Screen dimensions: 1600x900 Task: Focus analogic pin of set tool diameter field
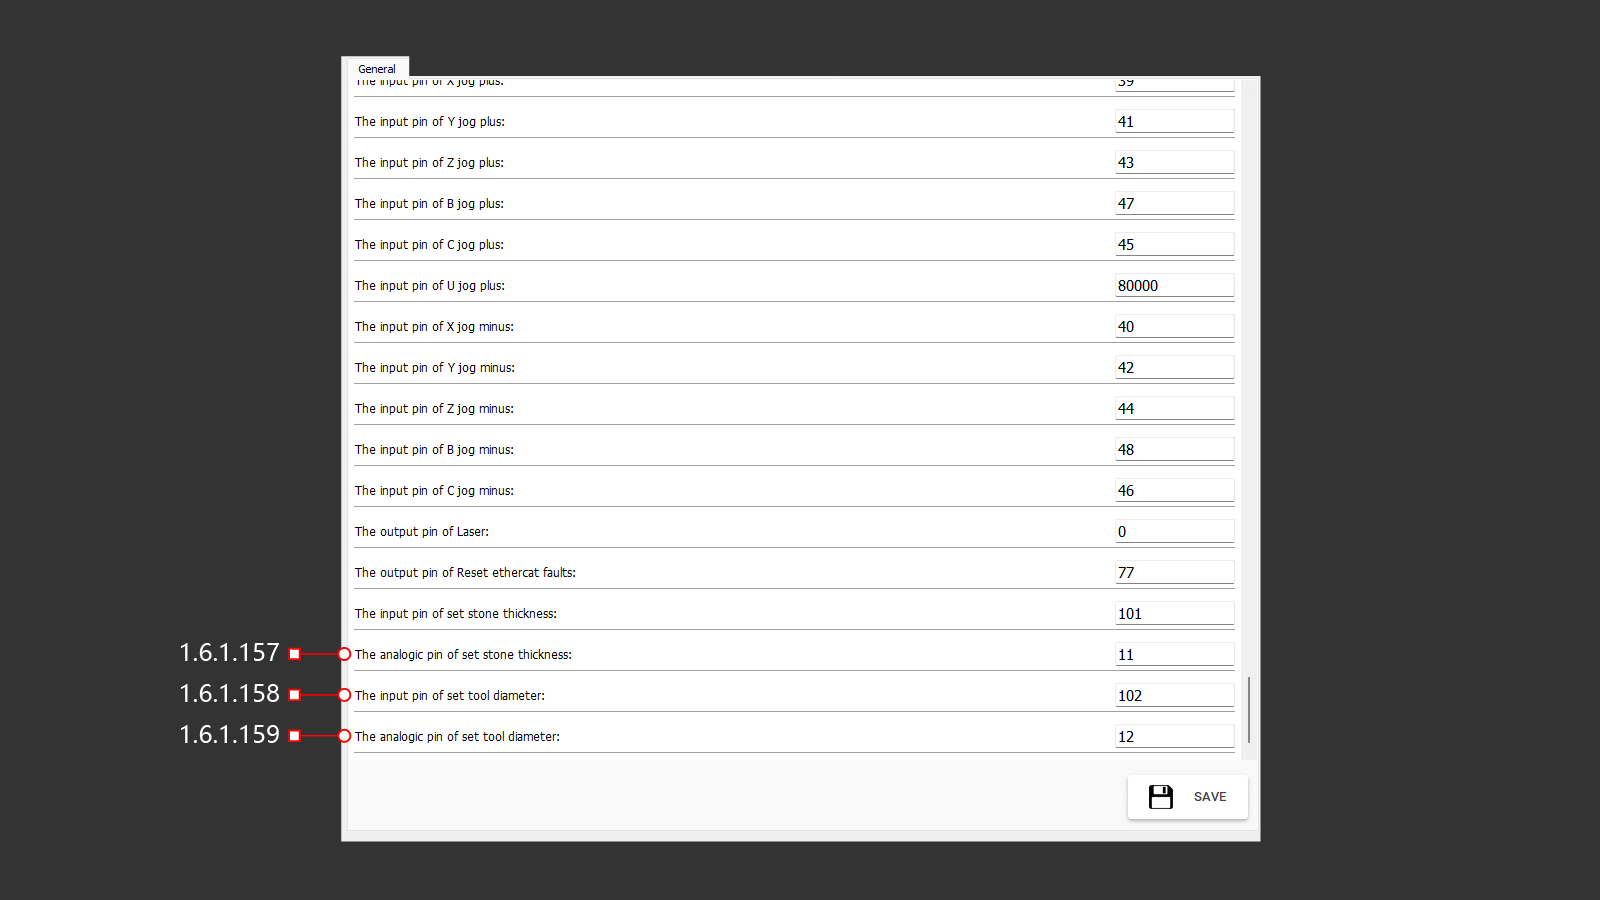1173,737
